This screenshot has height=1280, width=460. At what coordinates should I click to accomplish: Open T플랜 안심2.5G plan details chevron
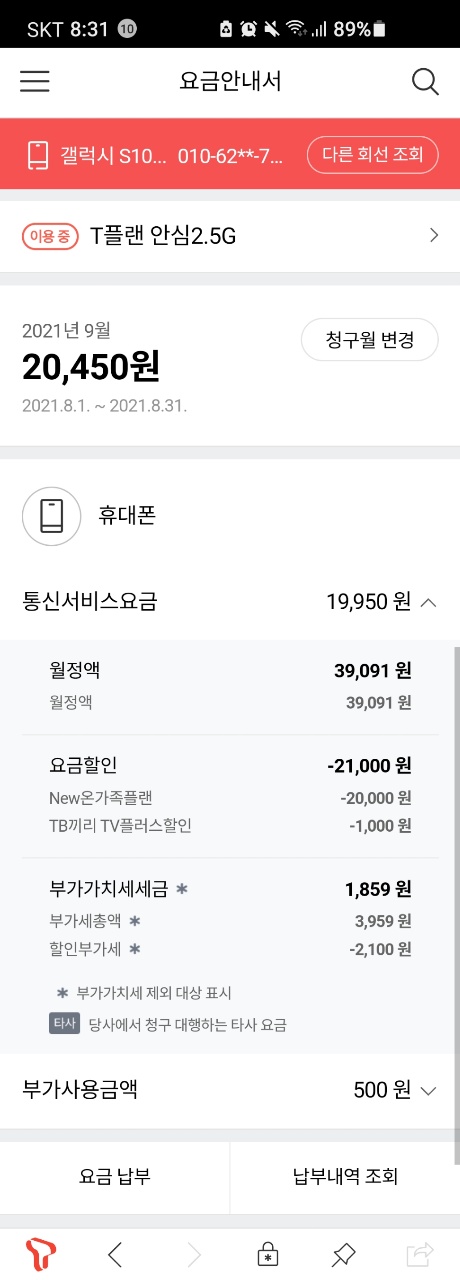tap(433, 236)
